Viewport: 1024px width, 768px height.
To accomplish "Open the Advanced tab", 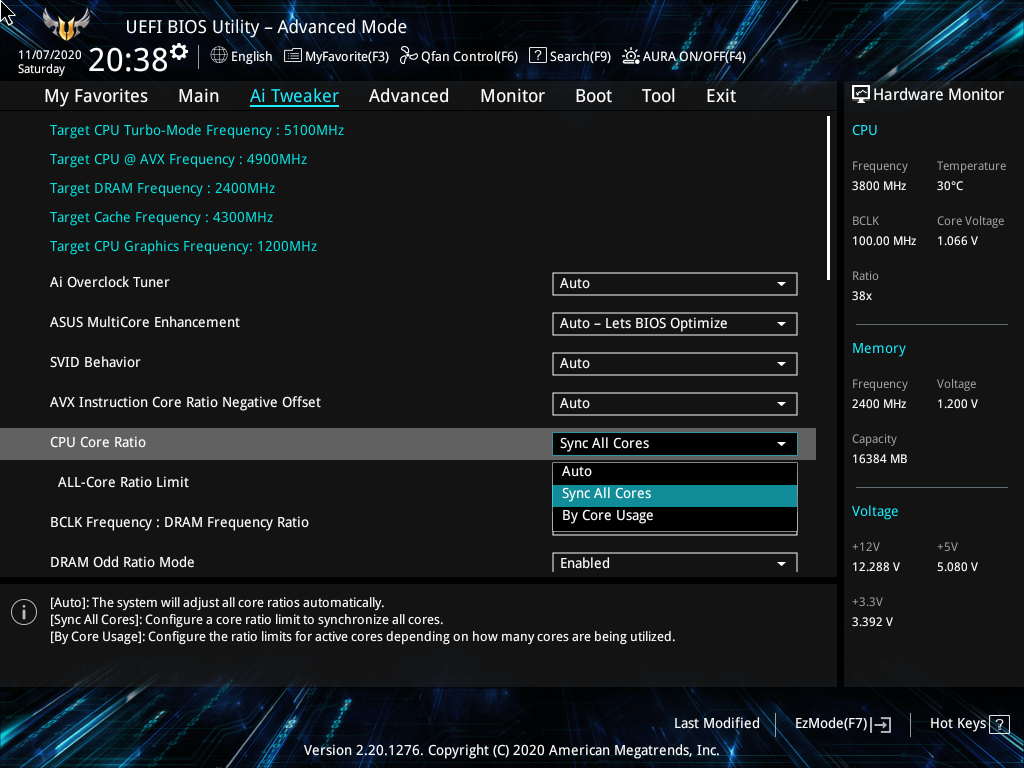I will [x=409, y=96].
